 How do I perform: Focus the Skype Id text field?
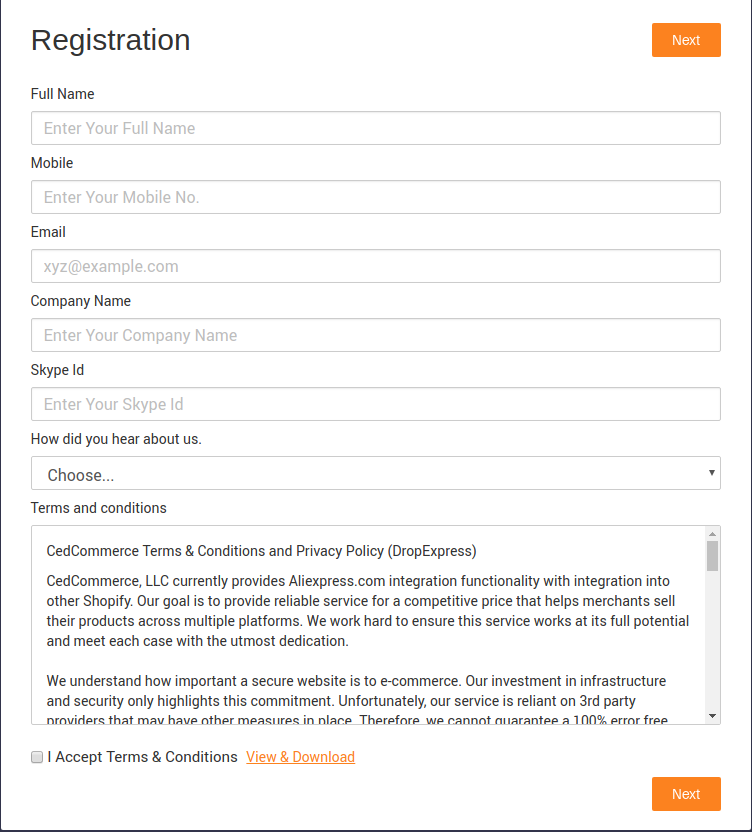(x=375, y=404)
